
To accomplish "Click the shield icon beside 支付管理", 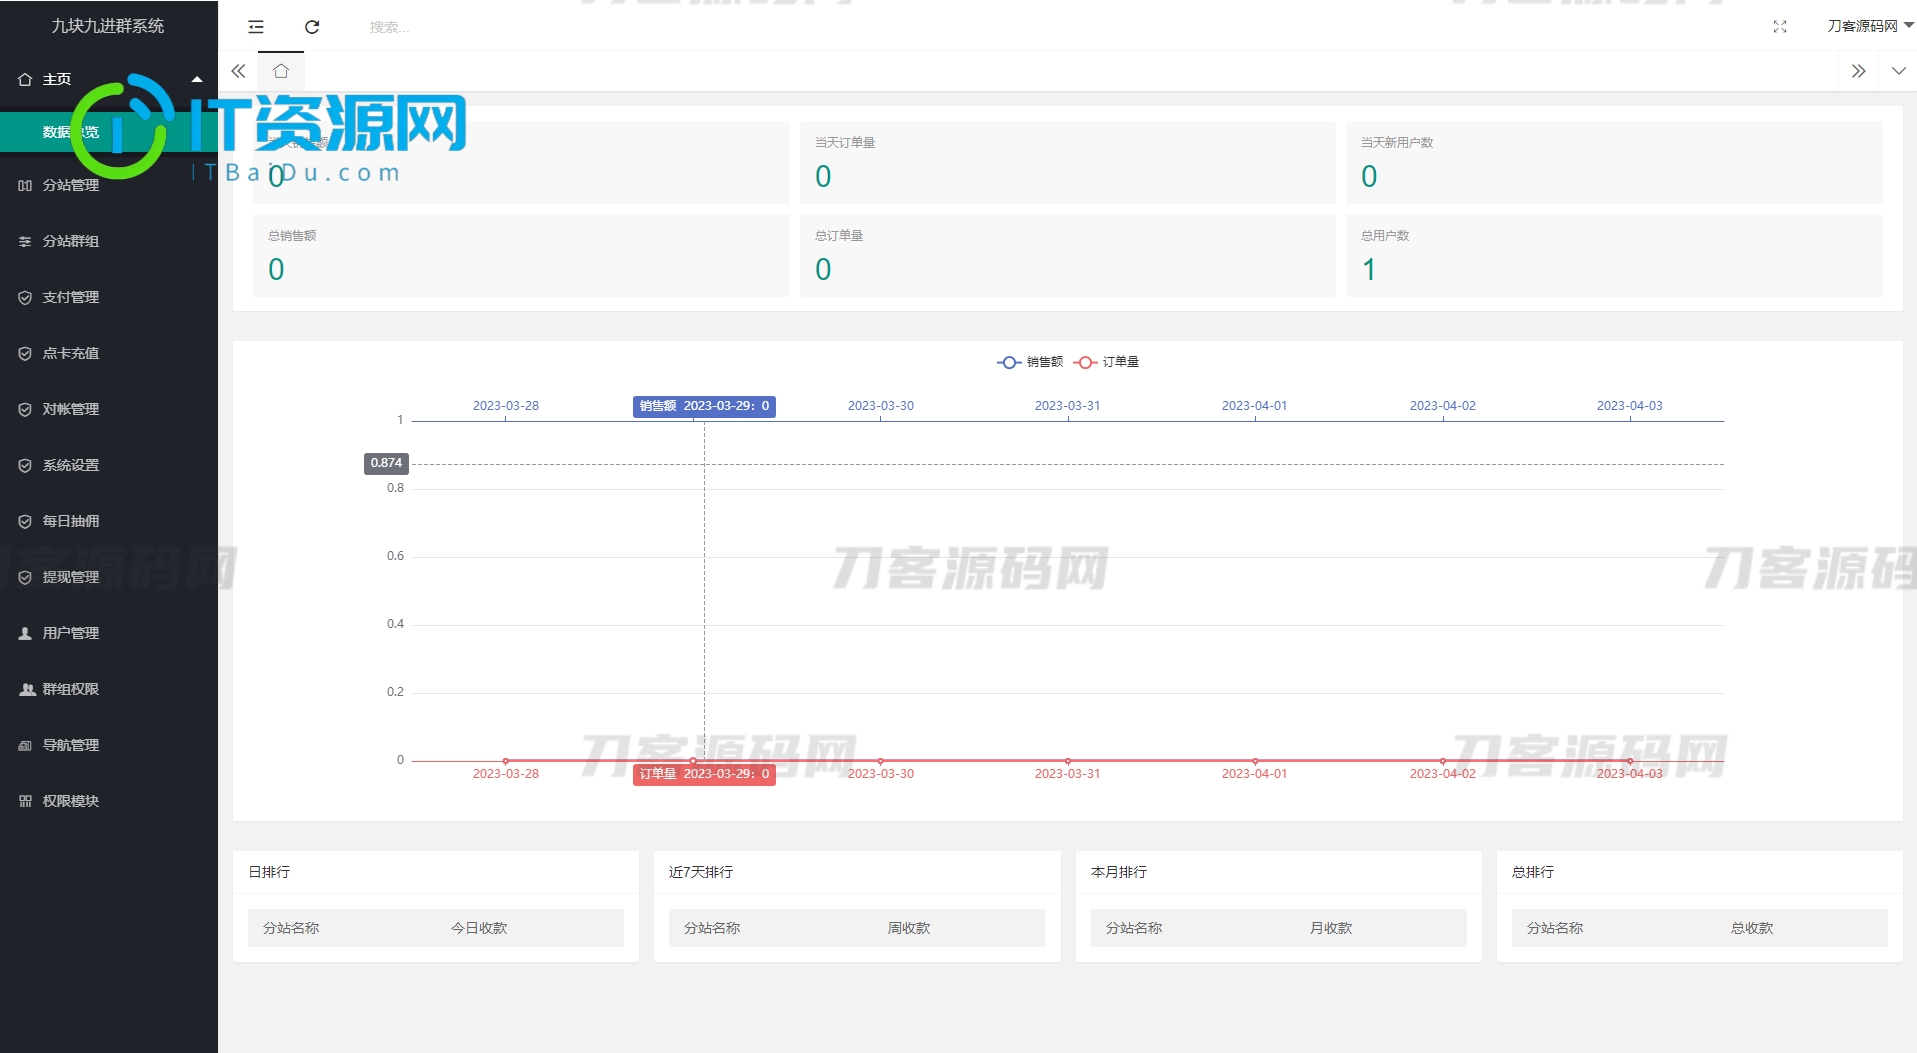I will [25, 297].
